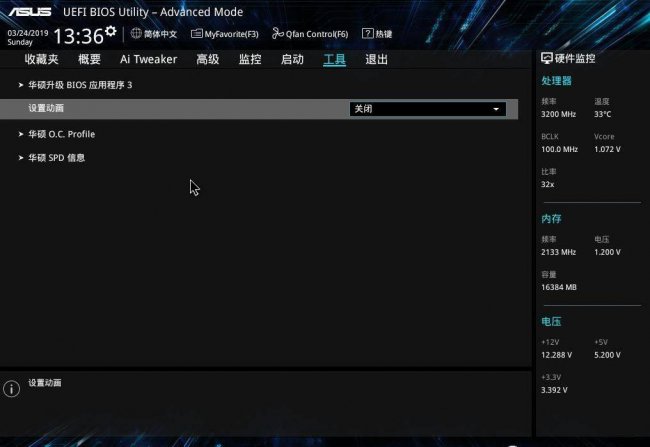Click the 3200 MHz frequency value

click(x=558, y=114)
